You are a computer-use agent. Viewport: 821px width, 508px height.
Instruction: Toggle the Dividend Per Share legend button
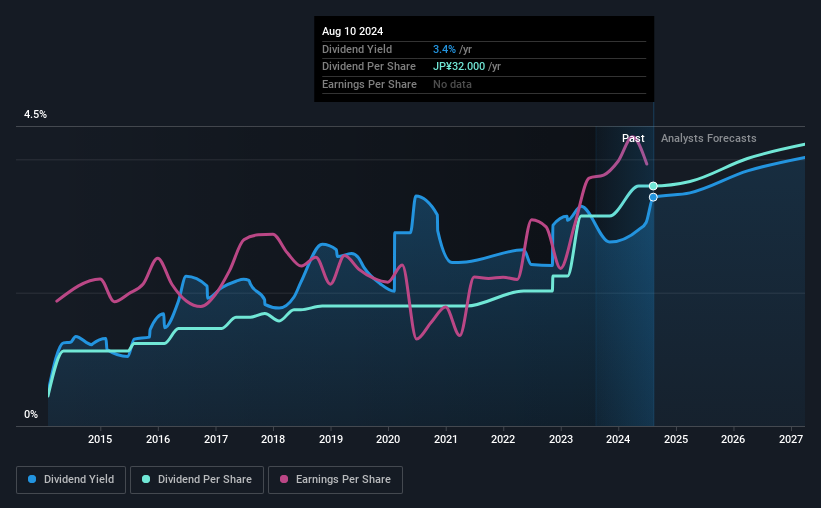[x=196, y=480]
